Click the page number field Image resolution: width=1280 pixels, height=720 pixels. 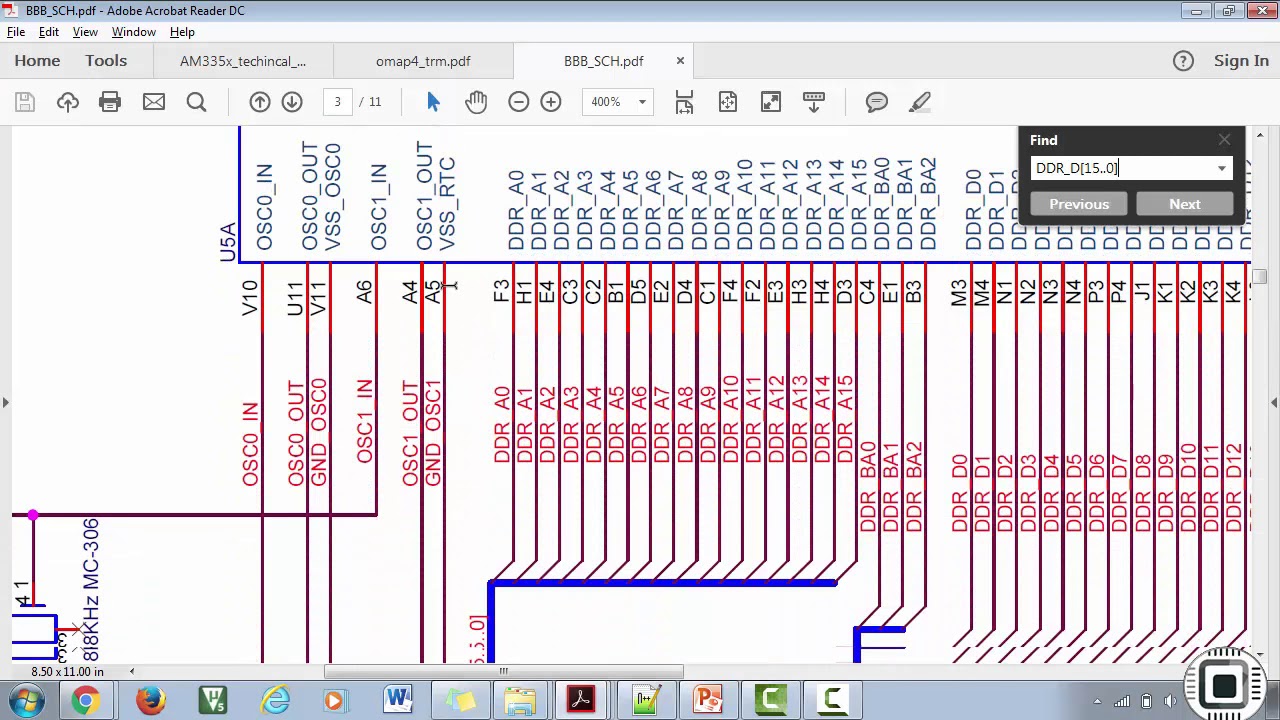tap(337, 102)
